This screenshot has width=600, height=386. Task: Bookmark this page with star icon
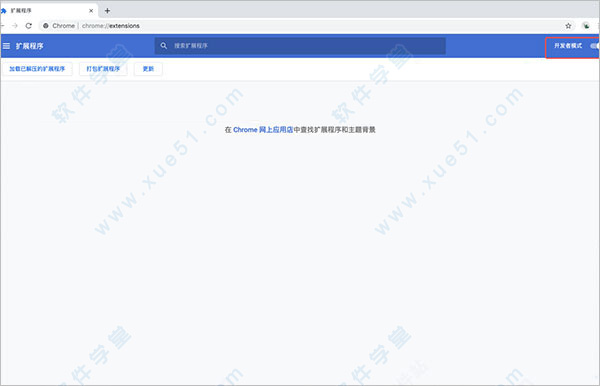click(568, 26)
